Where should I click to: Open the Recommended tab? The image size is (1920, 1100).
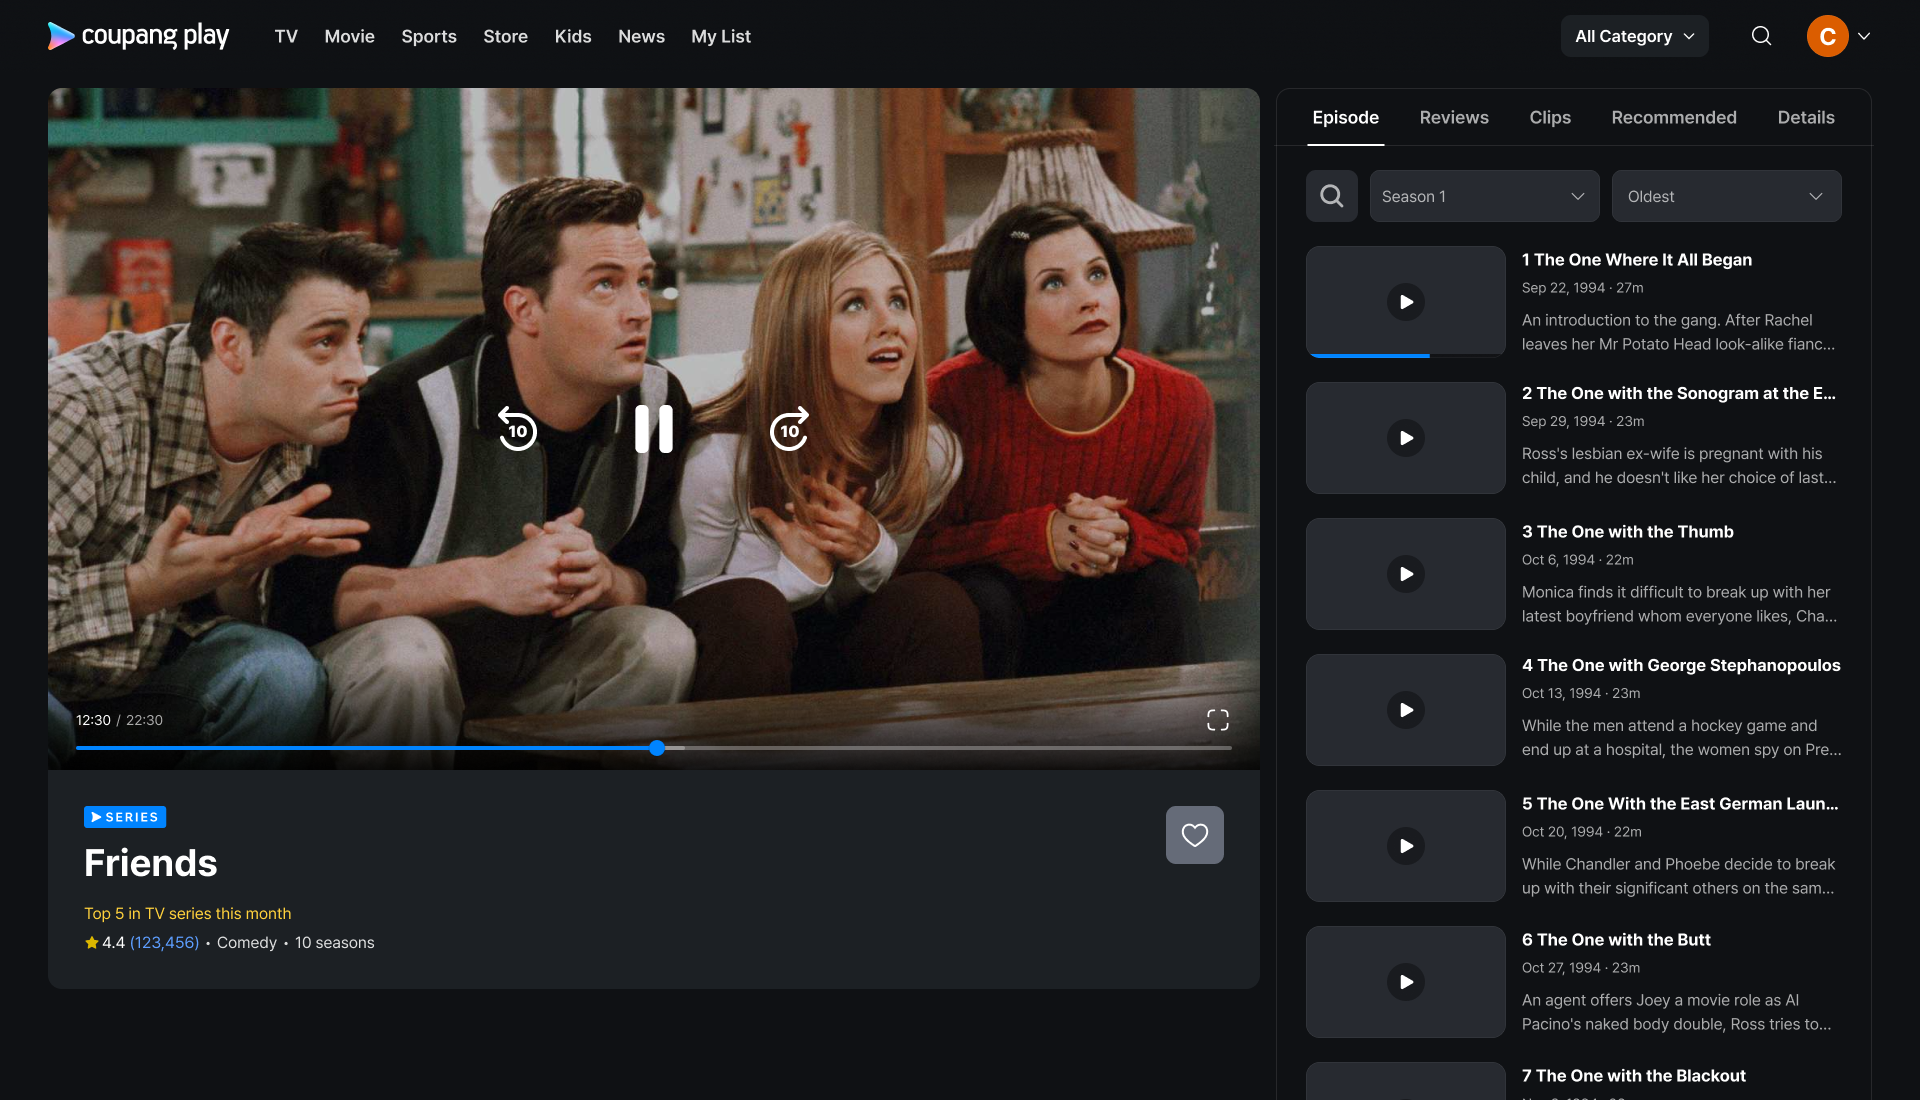point(1673,117)
